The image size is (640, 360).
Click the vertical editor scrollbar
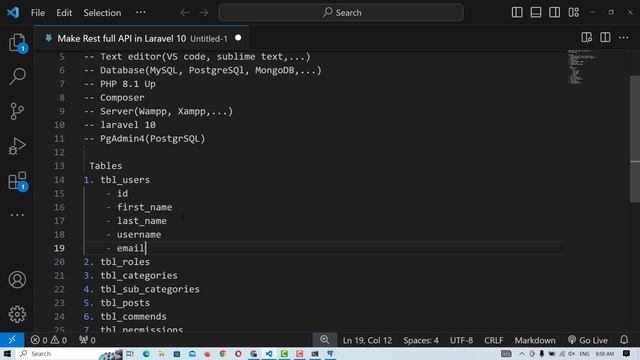click(x=635, y=139)
